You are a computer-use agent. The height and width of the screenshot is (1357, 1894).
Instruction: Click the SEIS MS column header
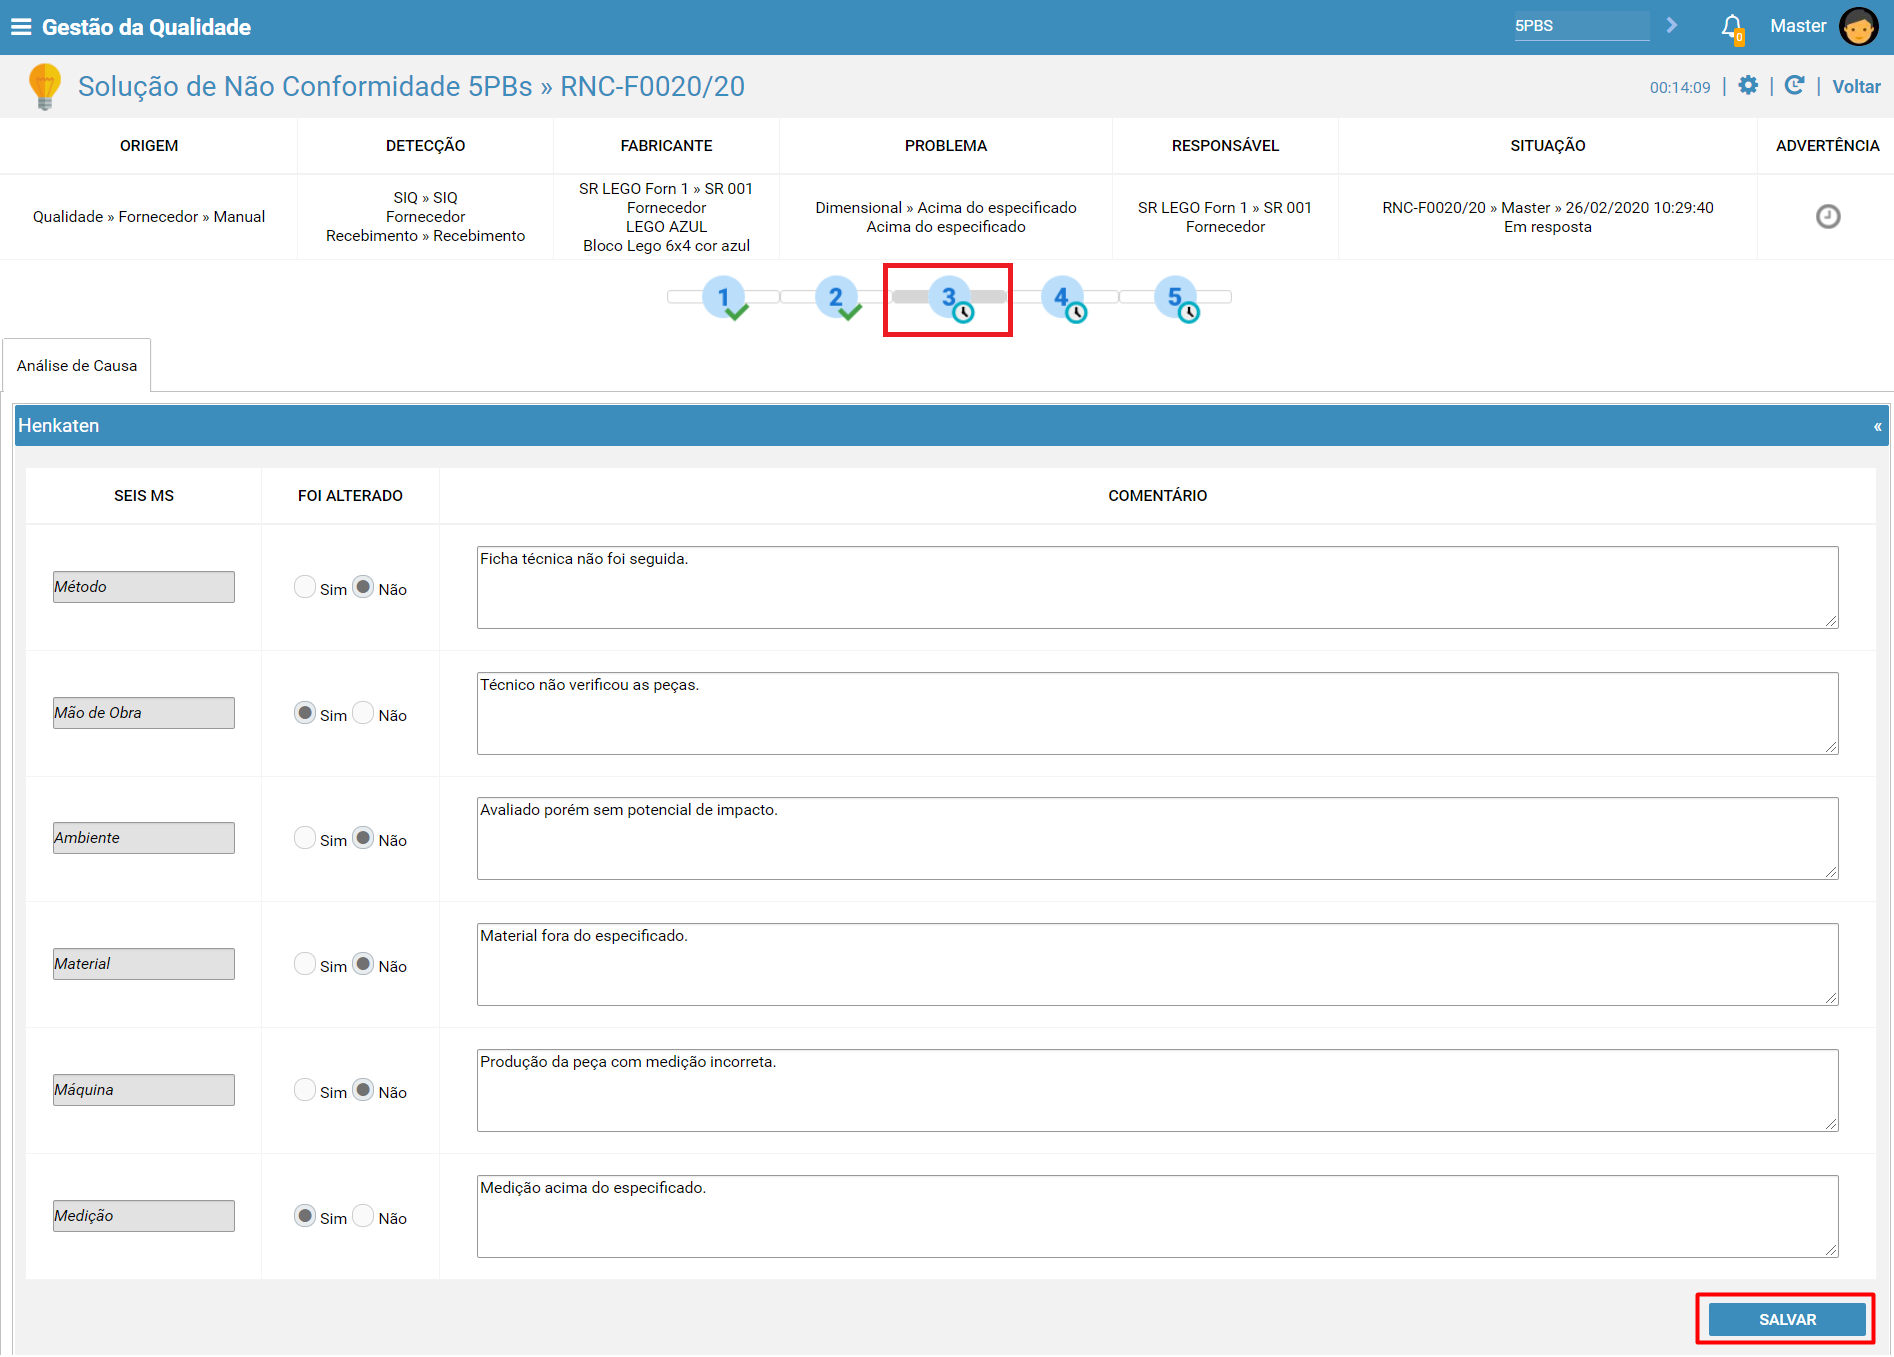tap(144, 496)
